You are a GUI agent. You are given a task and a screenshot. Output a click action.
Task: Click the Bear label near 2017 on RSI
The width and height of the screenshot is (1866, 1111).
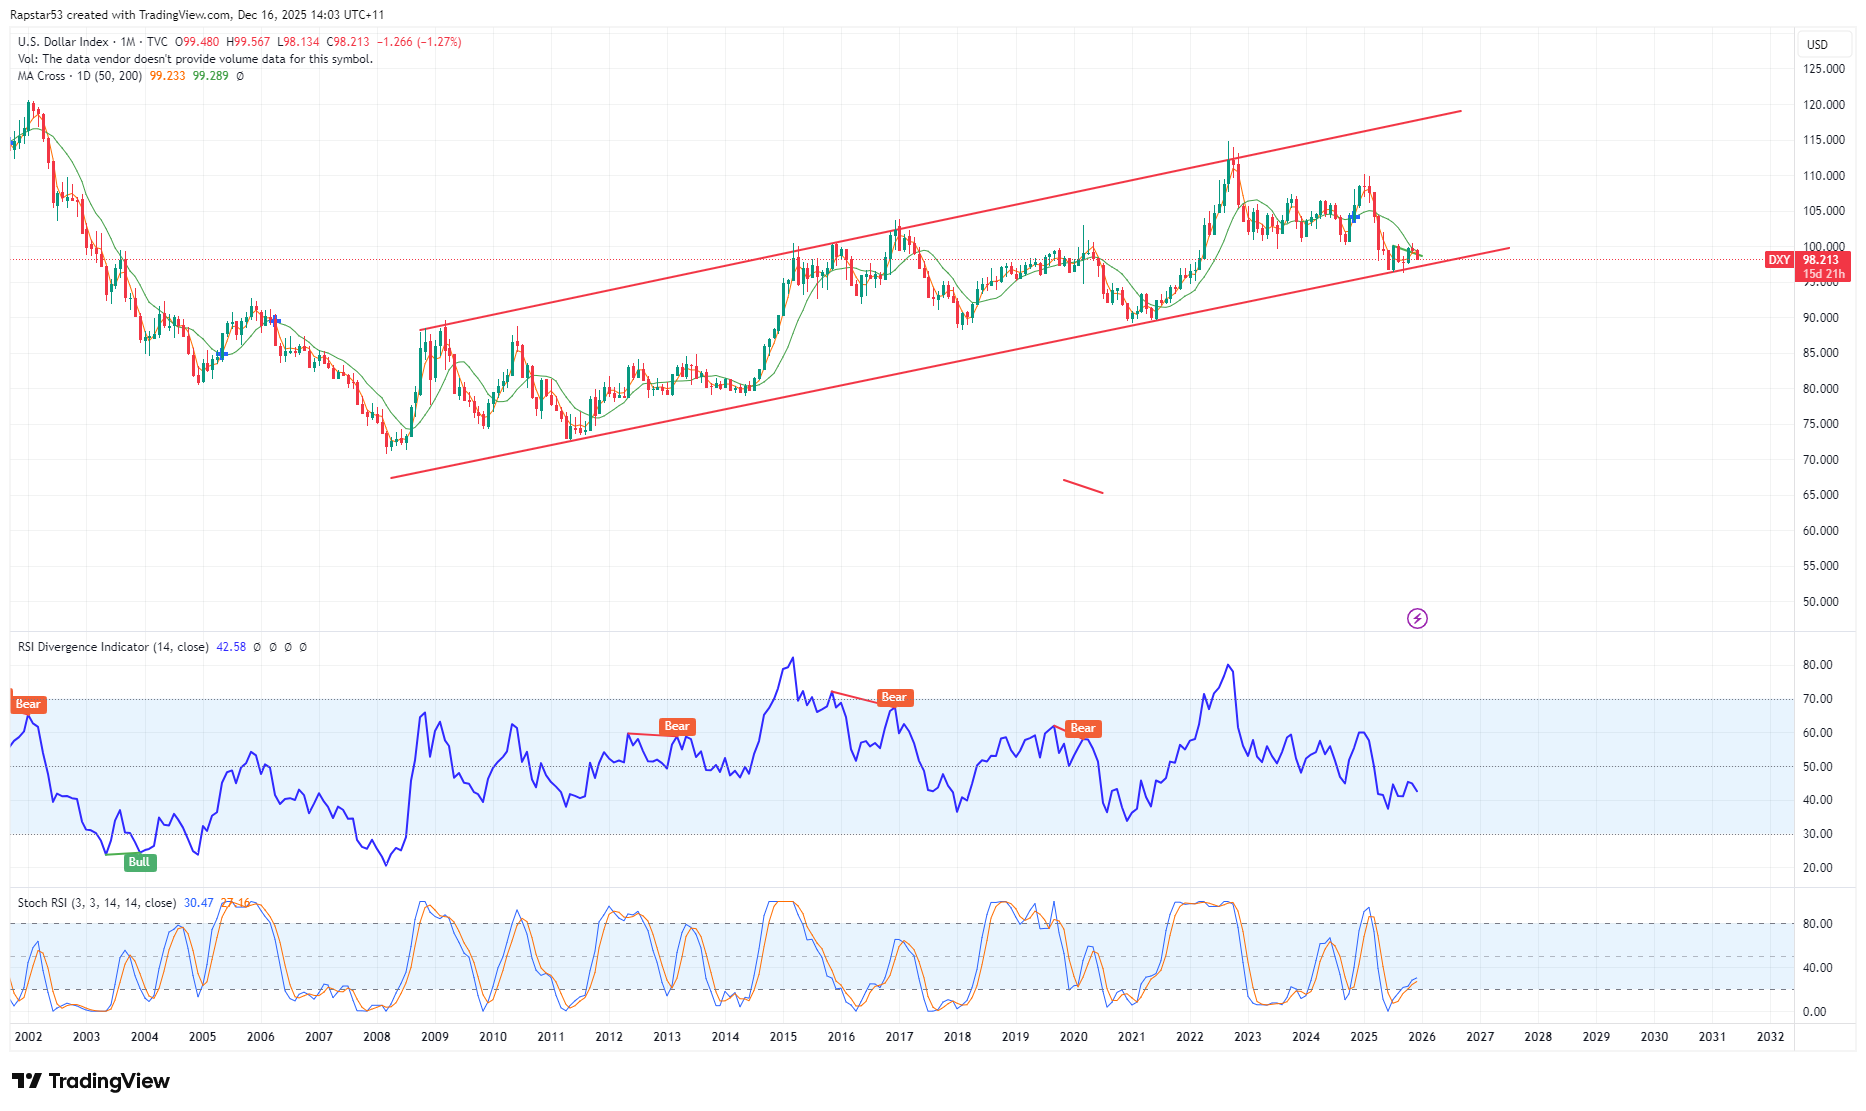[x=893, y=697]
